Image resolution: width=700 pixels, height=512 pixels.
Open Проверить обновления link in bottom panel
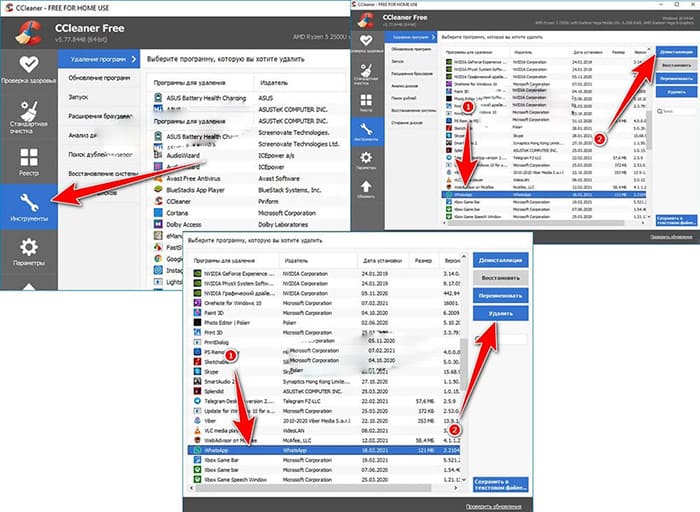[x=493, y=506]
